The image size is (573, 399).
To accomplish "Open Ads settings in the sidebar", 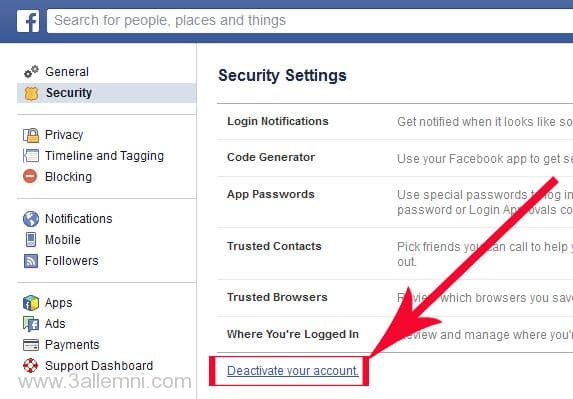I will coord(55,324).
